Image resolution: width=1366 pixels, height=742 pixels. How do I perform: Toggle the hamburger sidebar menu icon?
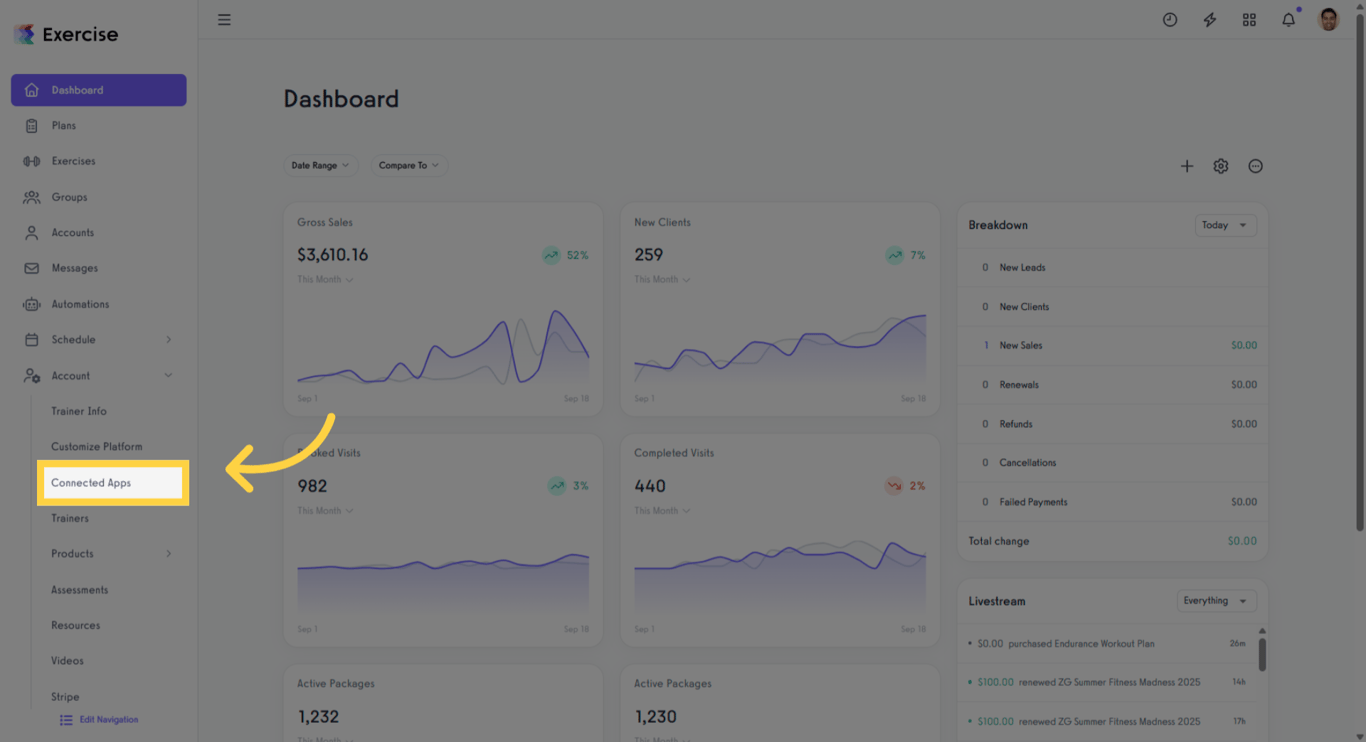[x=224, y=20]
